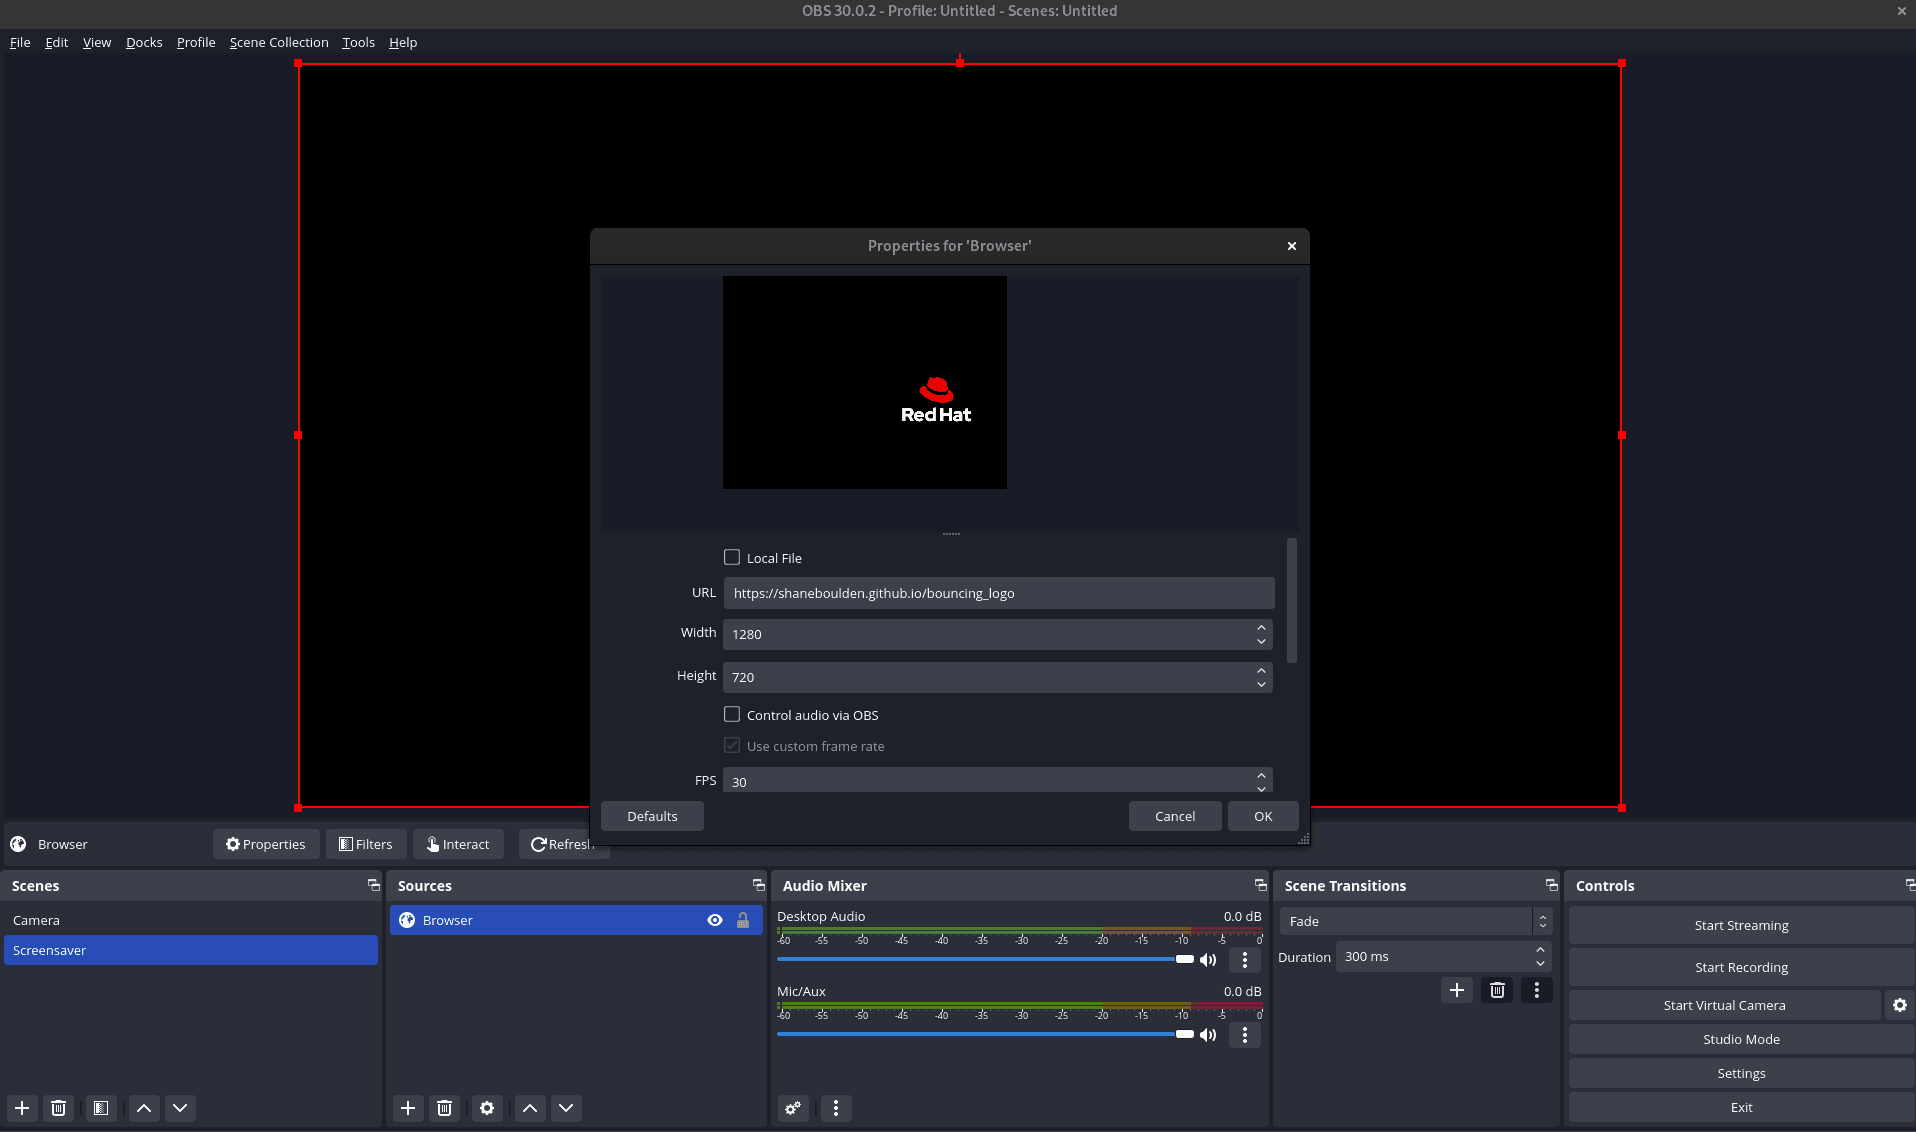Image resolution: width=1916 pixels, height=1132 pixels.
Task: Open the View menu
Action: tap(97, 42)
